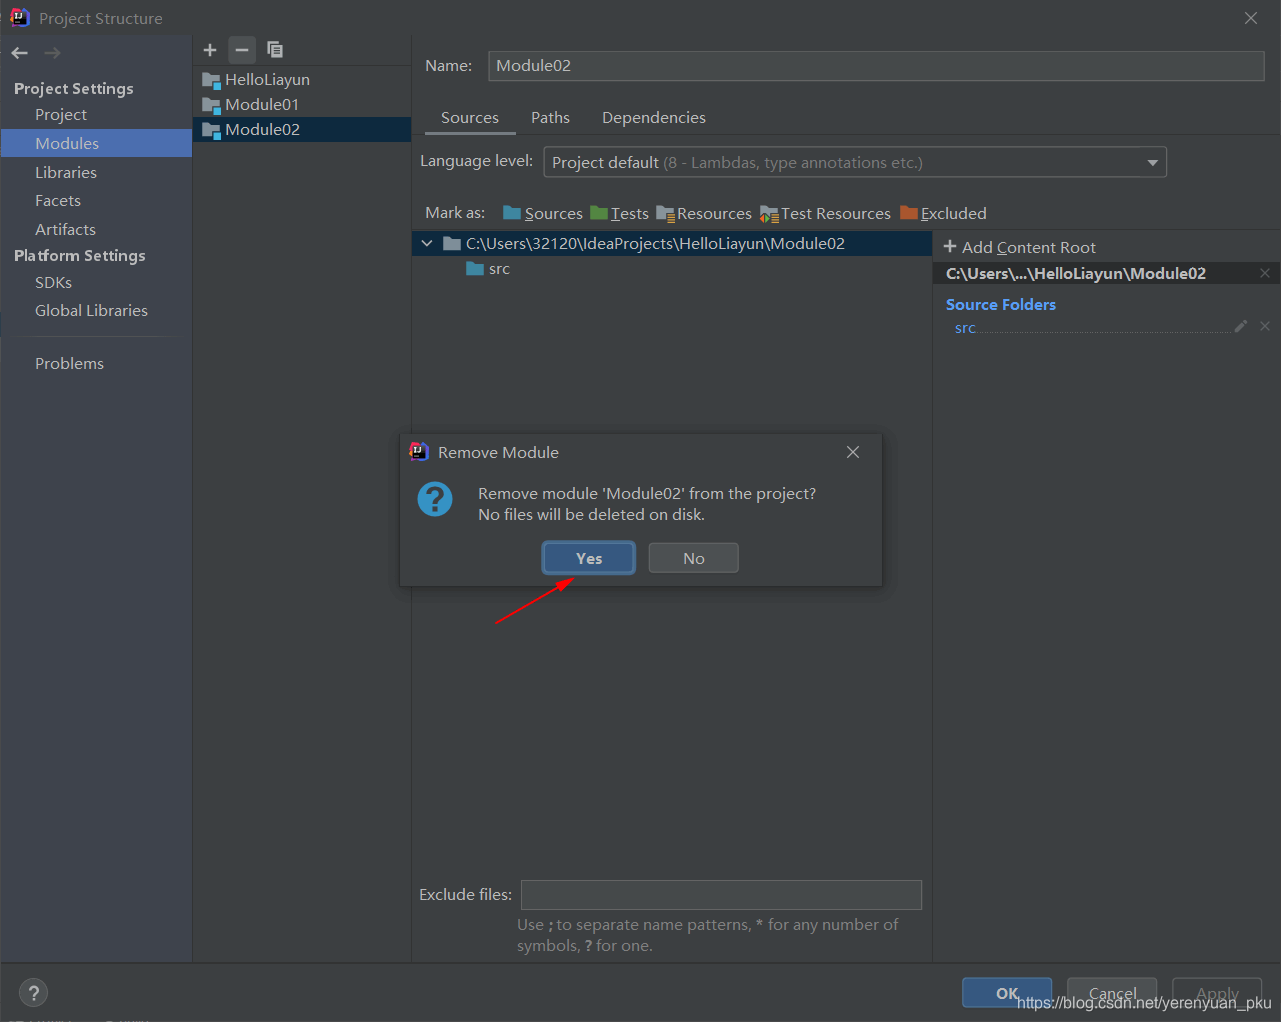Mark folder as Resources

[704, 213]
